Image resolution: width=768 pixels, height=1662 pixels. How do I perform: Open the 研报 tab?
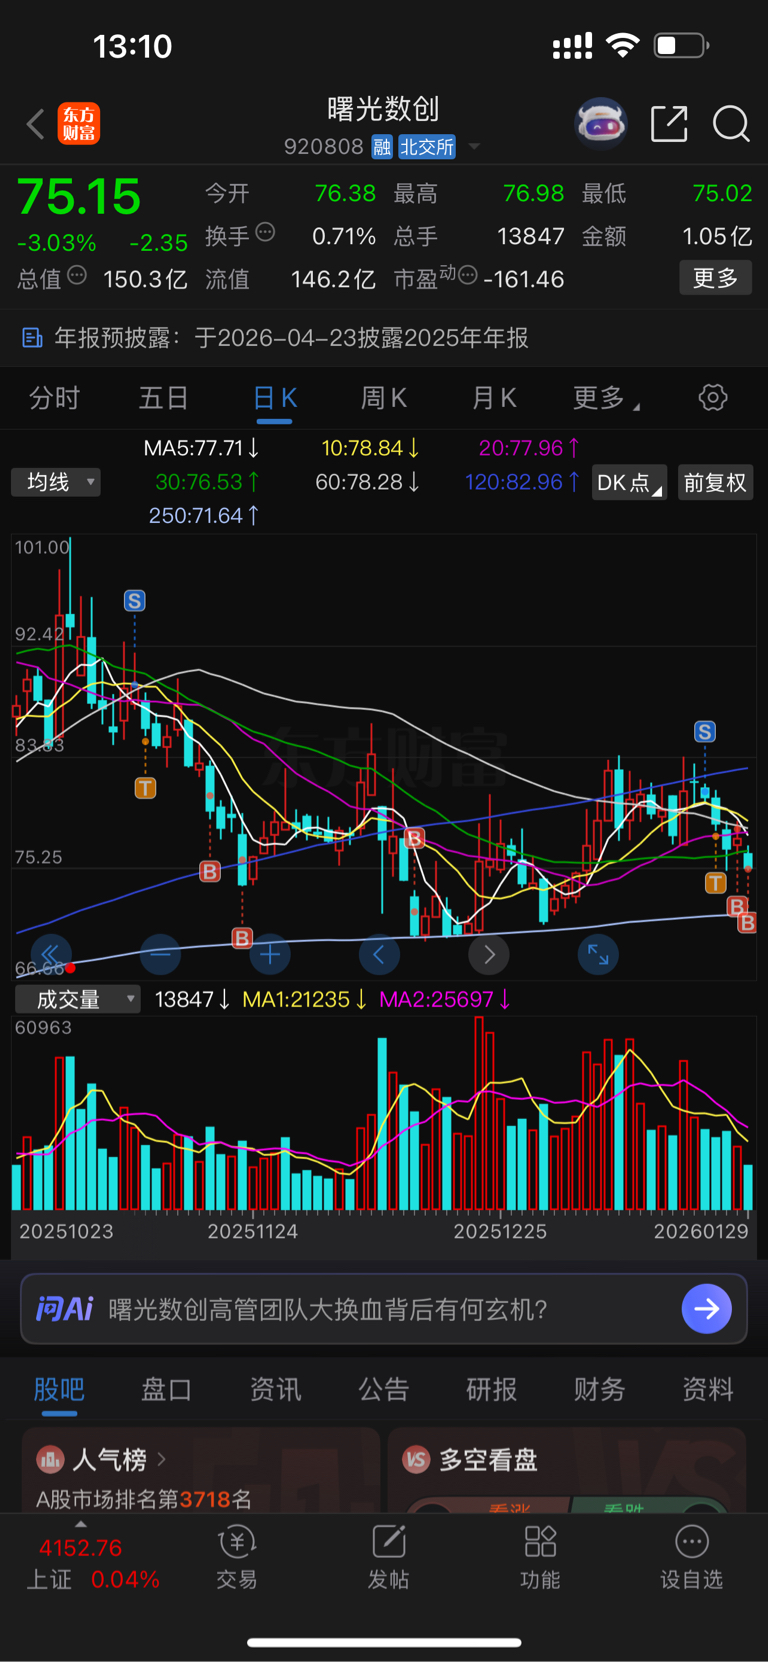[492, 1389]
